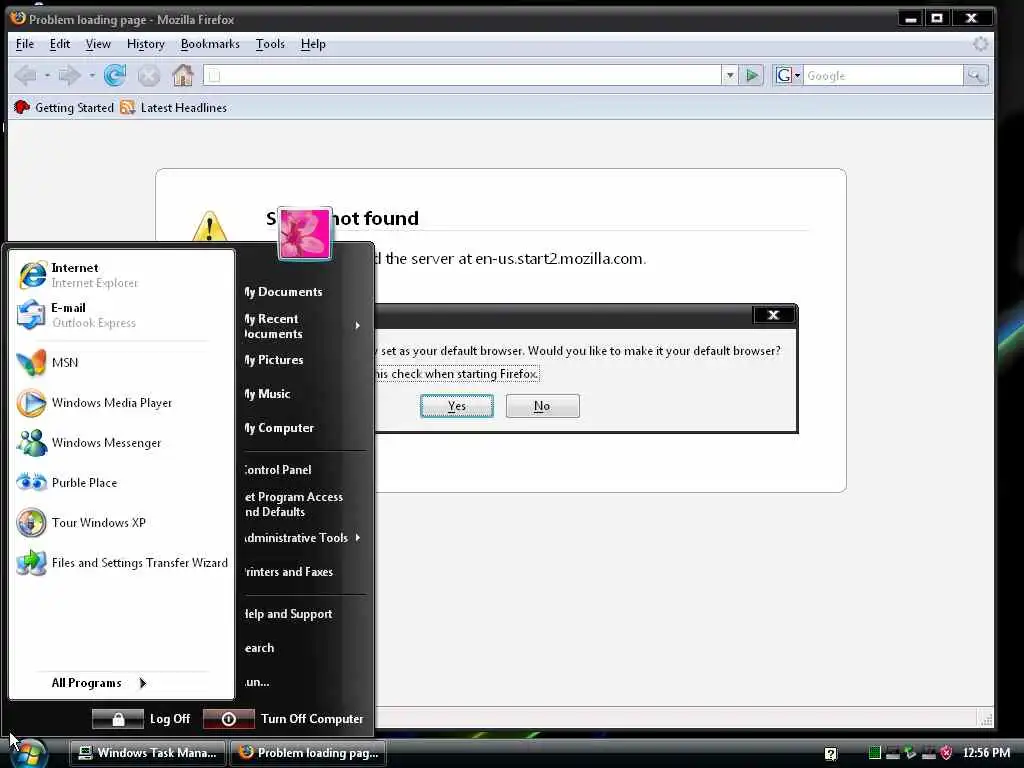Click the Windows Start orb
1024x768 pixels.
(x=29, y=754)
